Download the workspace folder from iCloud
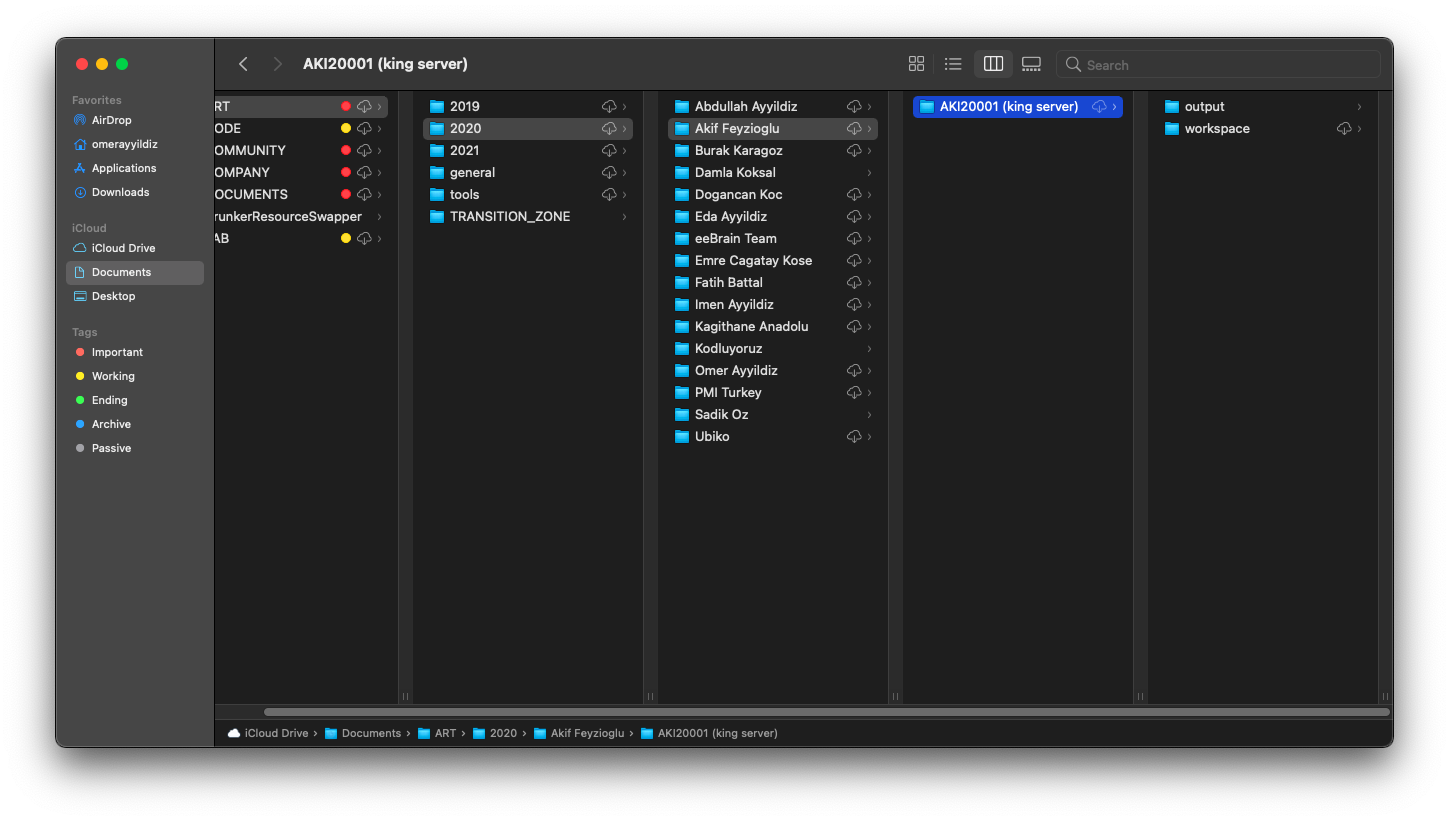Image resolution: width=1449 pixels, height=821 pixels. click(1344, 128)
